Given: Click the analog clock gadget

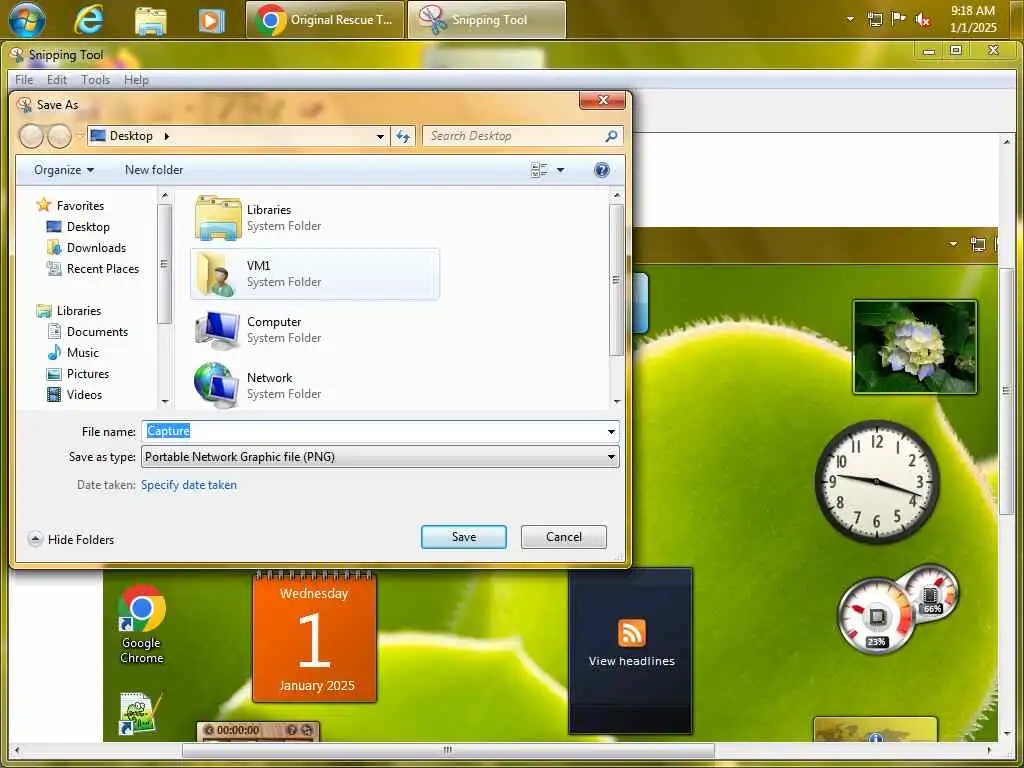Looking at the screenshot, I should pyautogui.click(x=876, y=482).
